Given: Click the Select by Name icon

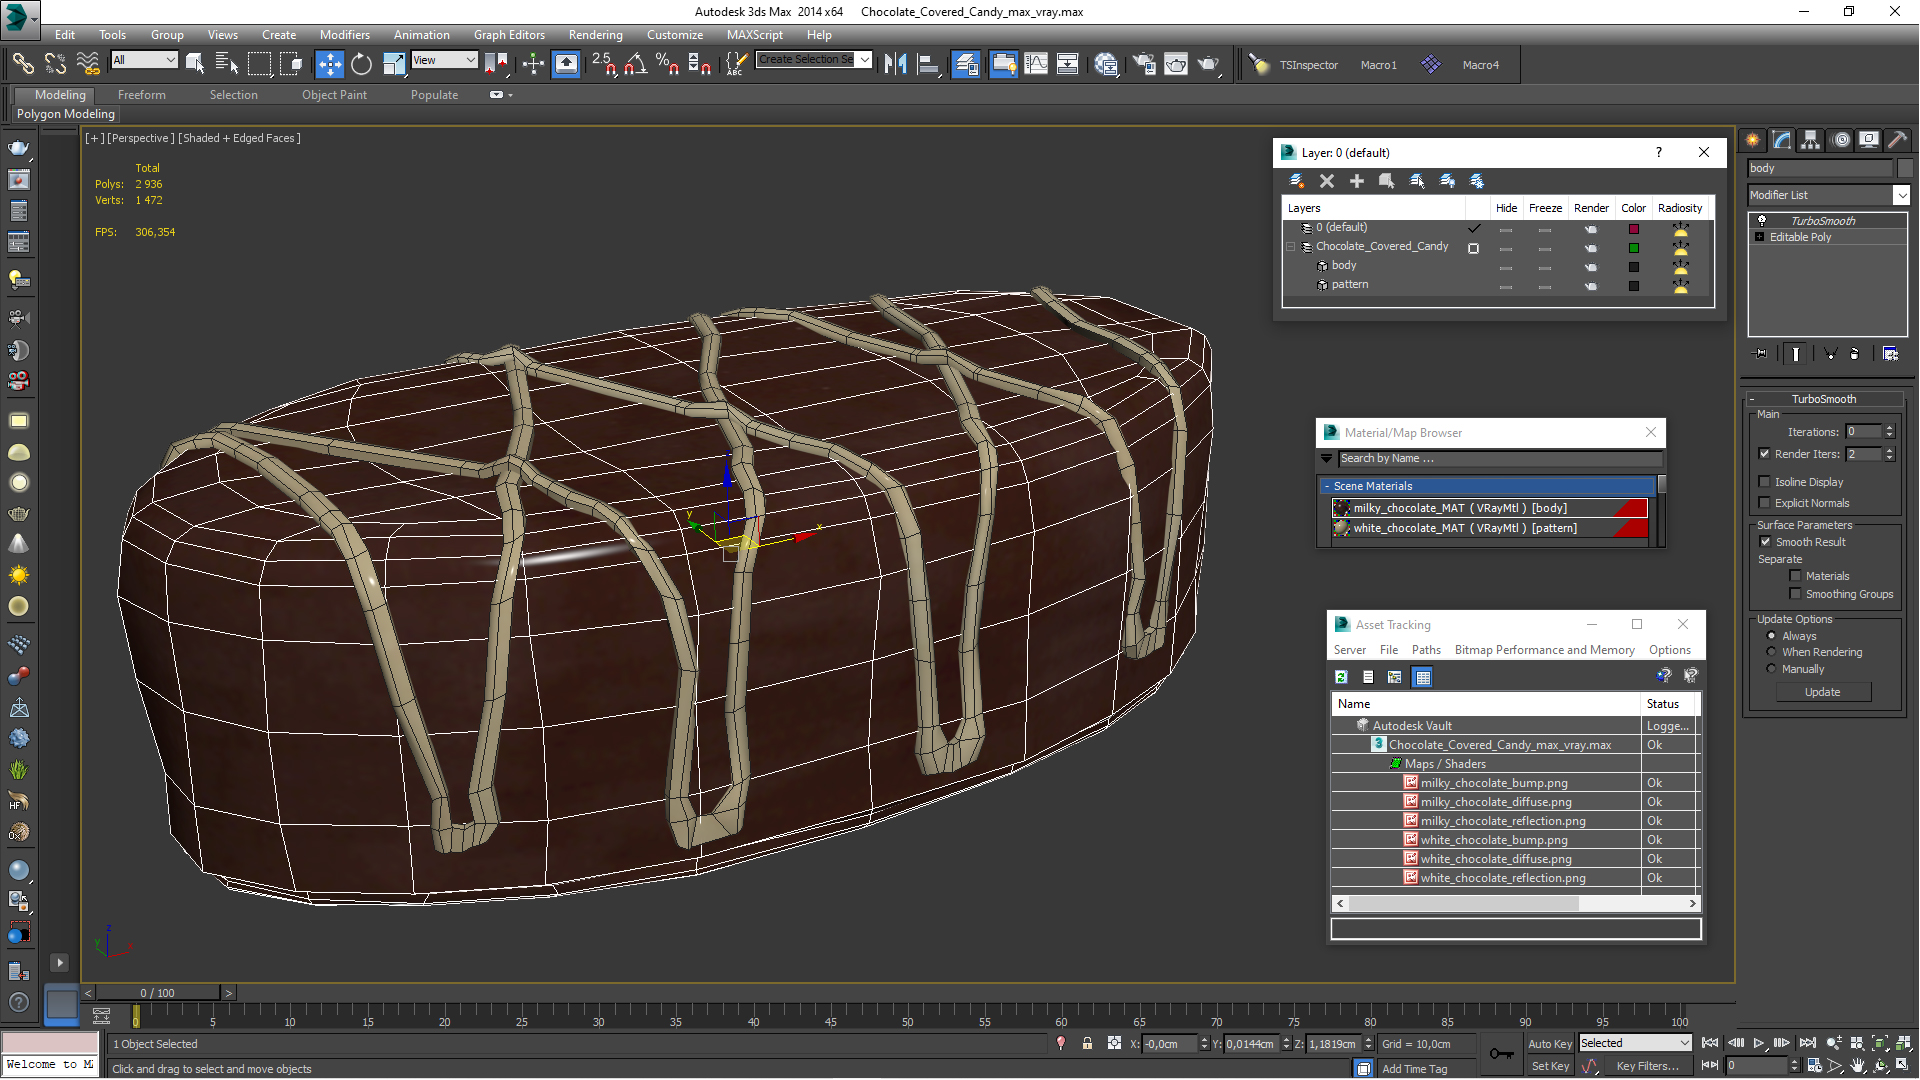Looking at the screenshot, I should (x=227, y=64).
